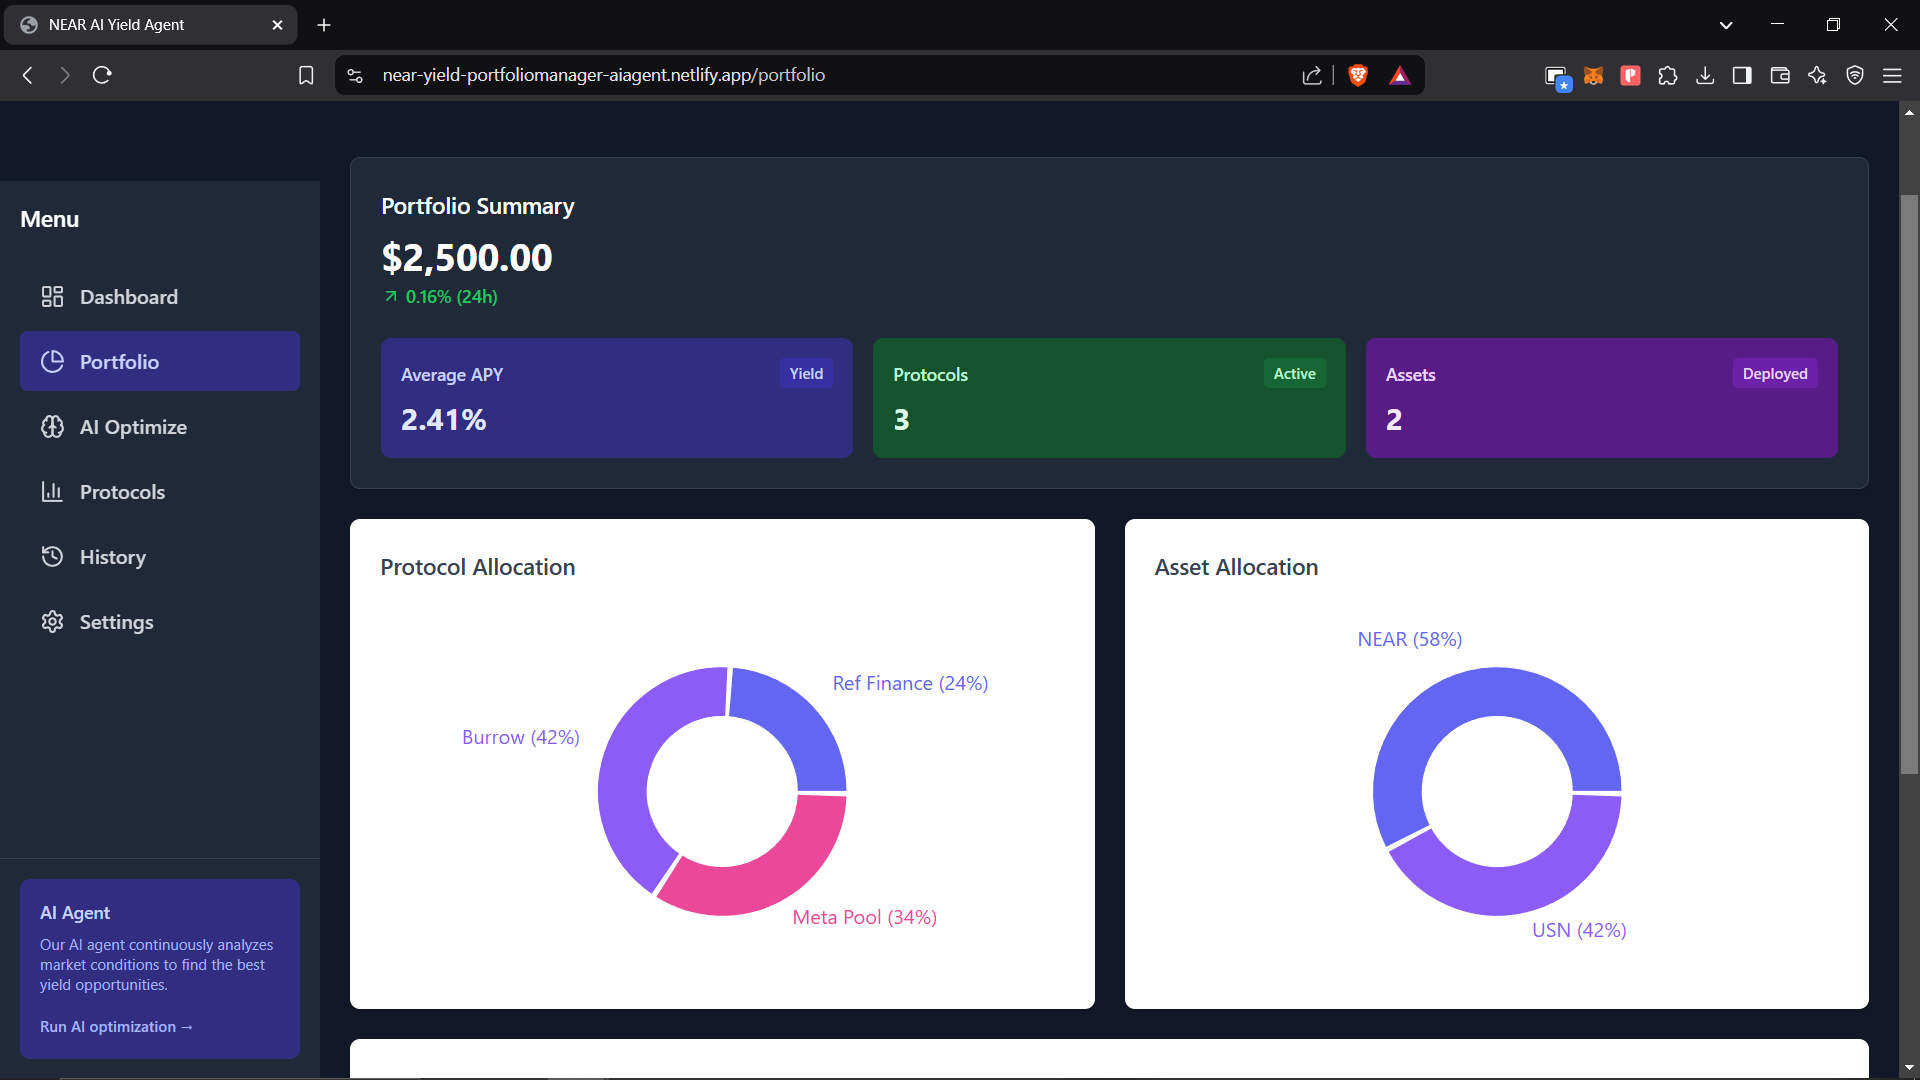This screenshot has height=1080, width=1920.
Task: Open the MetaMask fox extension
Action: pos(1593,75)
